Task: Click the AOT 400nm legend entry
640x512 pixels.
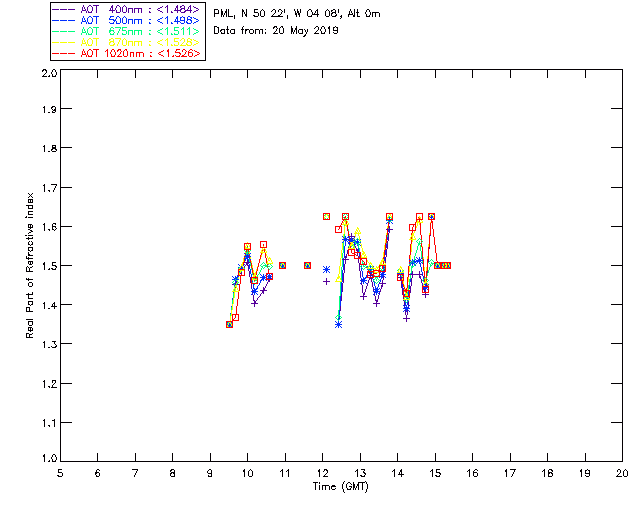Action: point(126,9)
